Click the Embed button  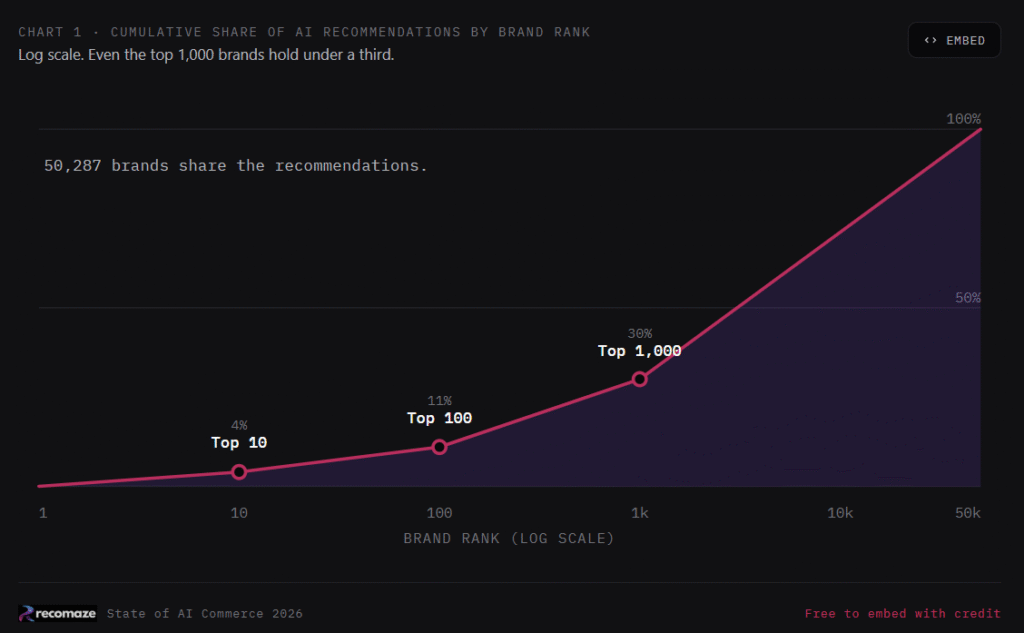click(954, 41)
